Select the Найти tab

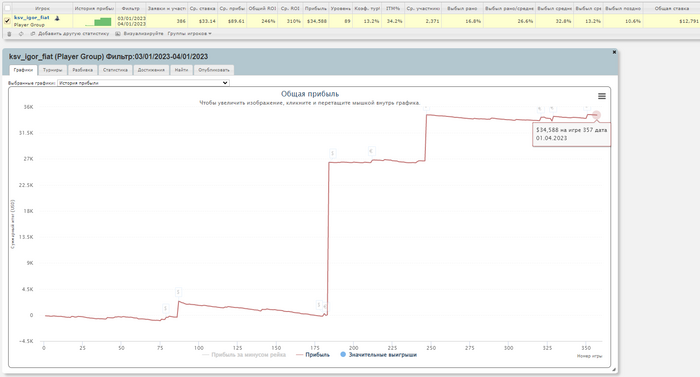point(181,70)
